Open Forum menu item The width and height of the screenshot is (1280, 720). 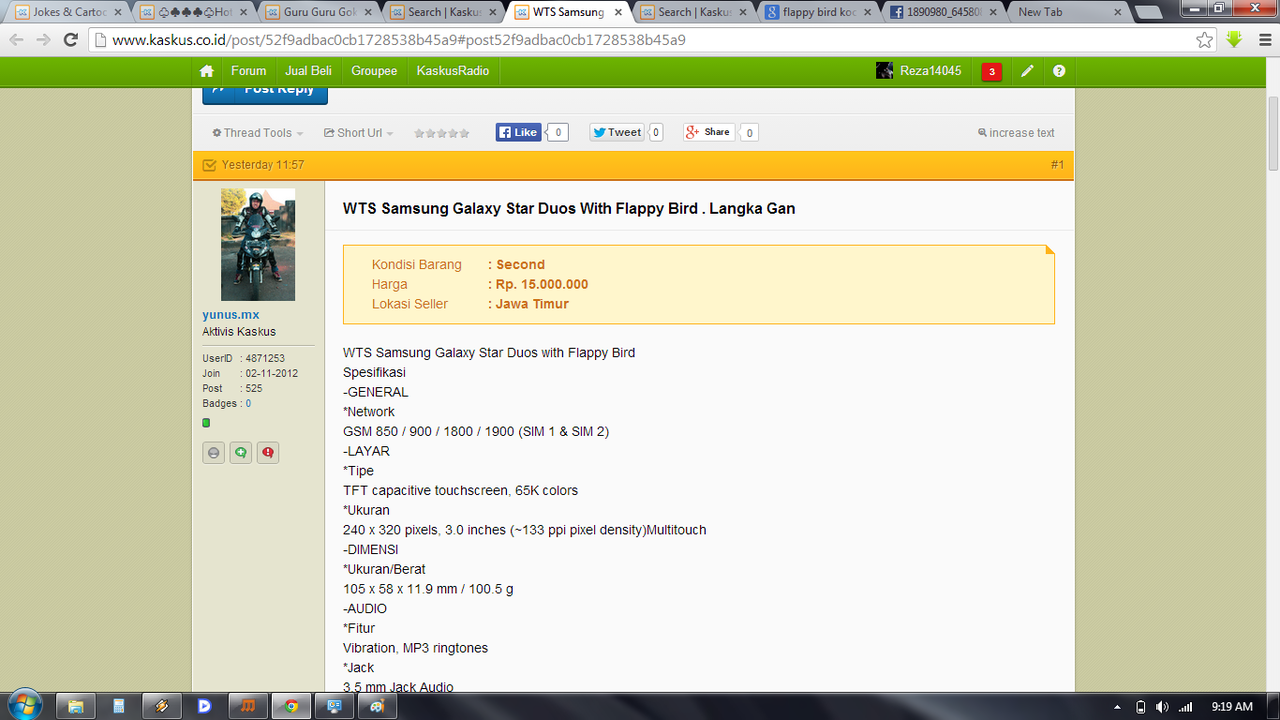(x=248, y=71)
